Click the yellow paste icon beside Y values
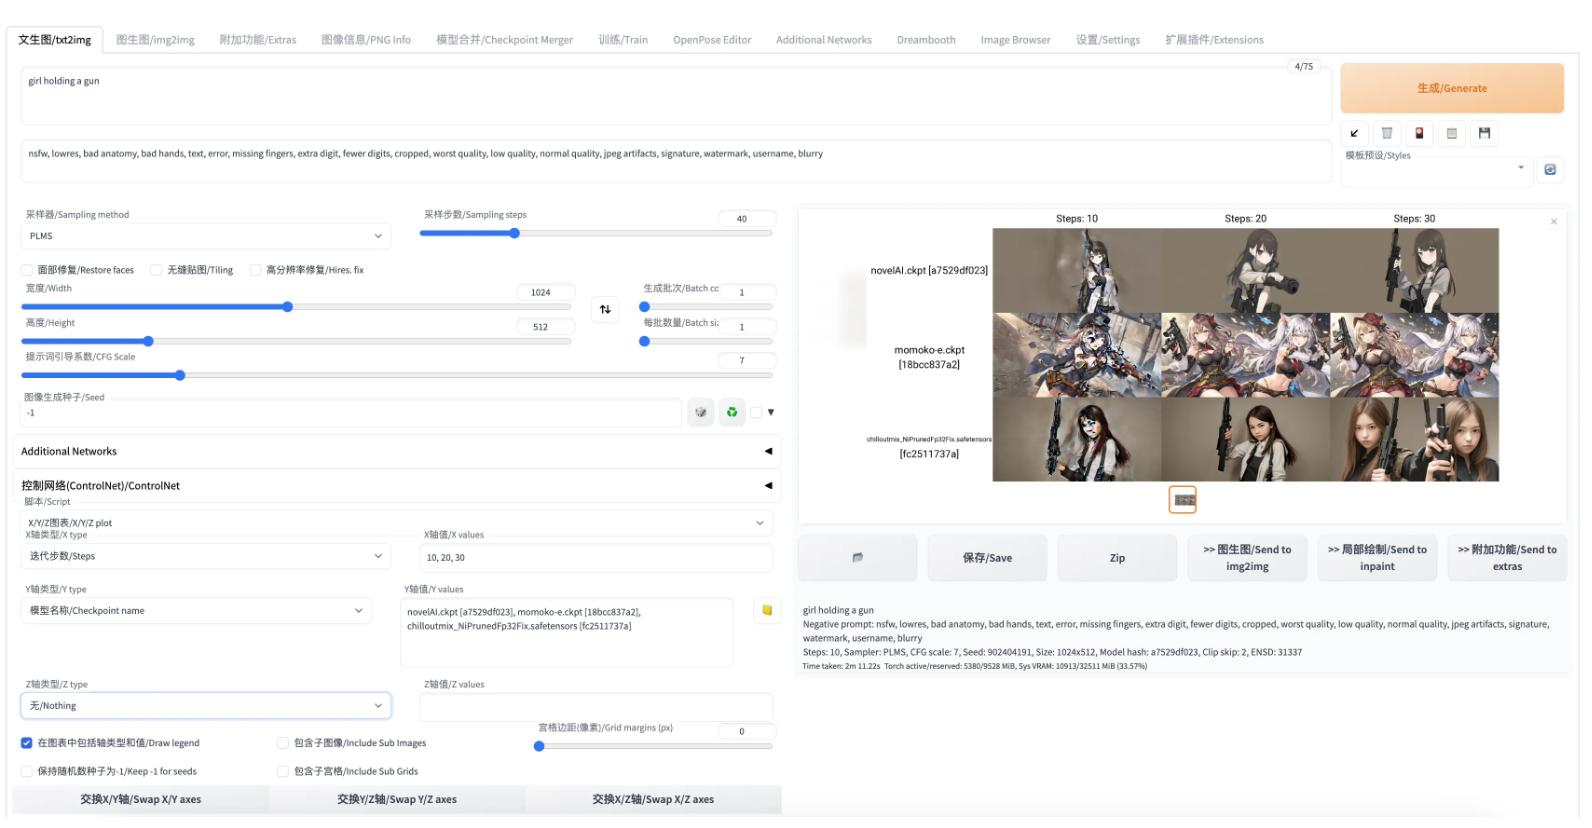 point(767,610)
